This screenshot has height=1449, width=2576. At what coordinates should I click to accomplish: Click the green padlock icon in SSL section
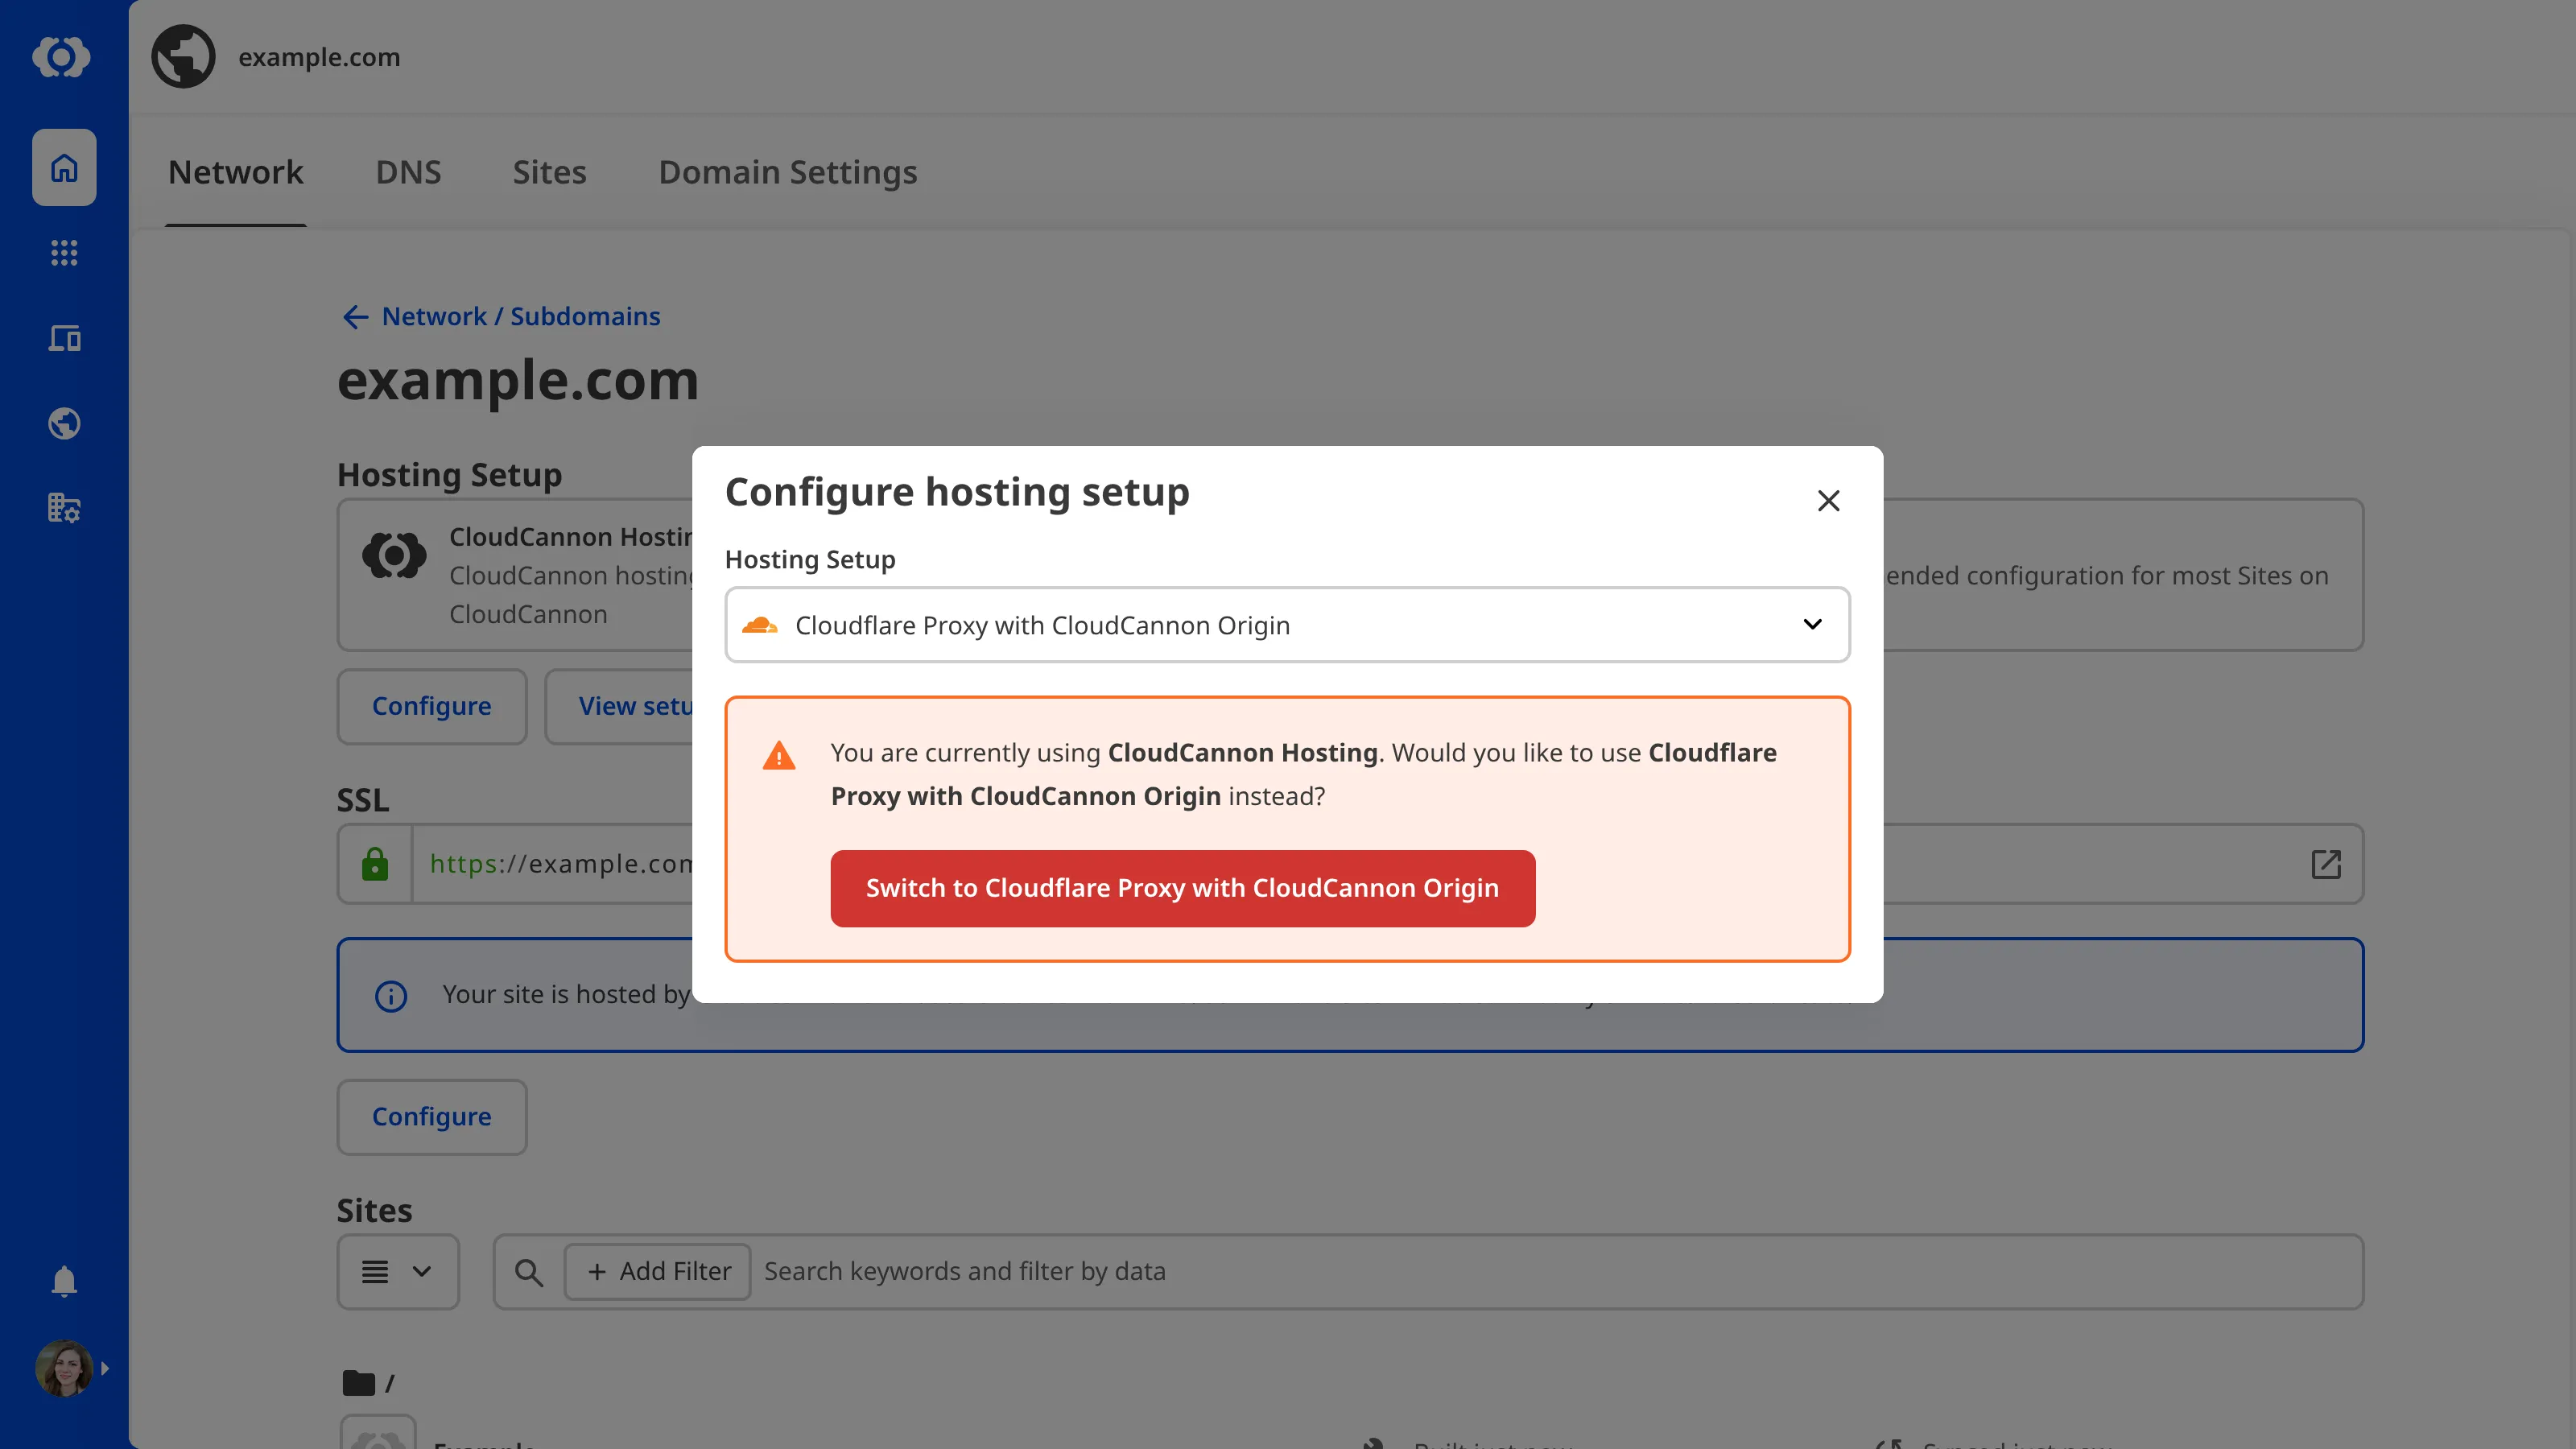[x=374, y=863]
